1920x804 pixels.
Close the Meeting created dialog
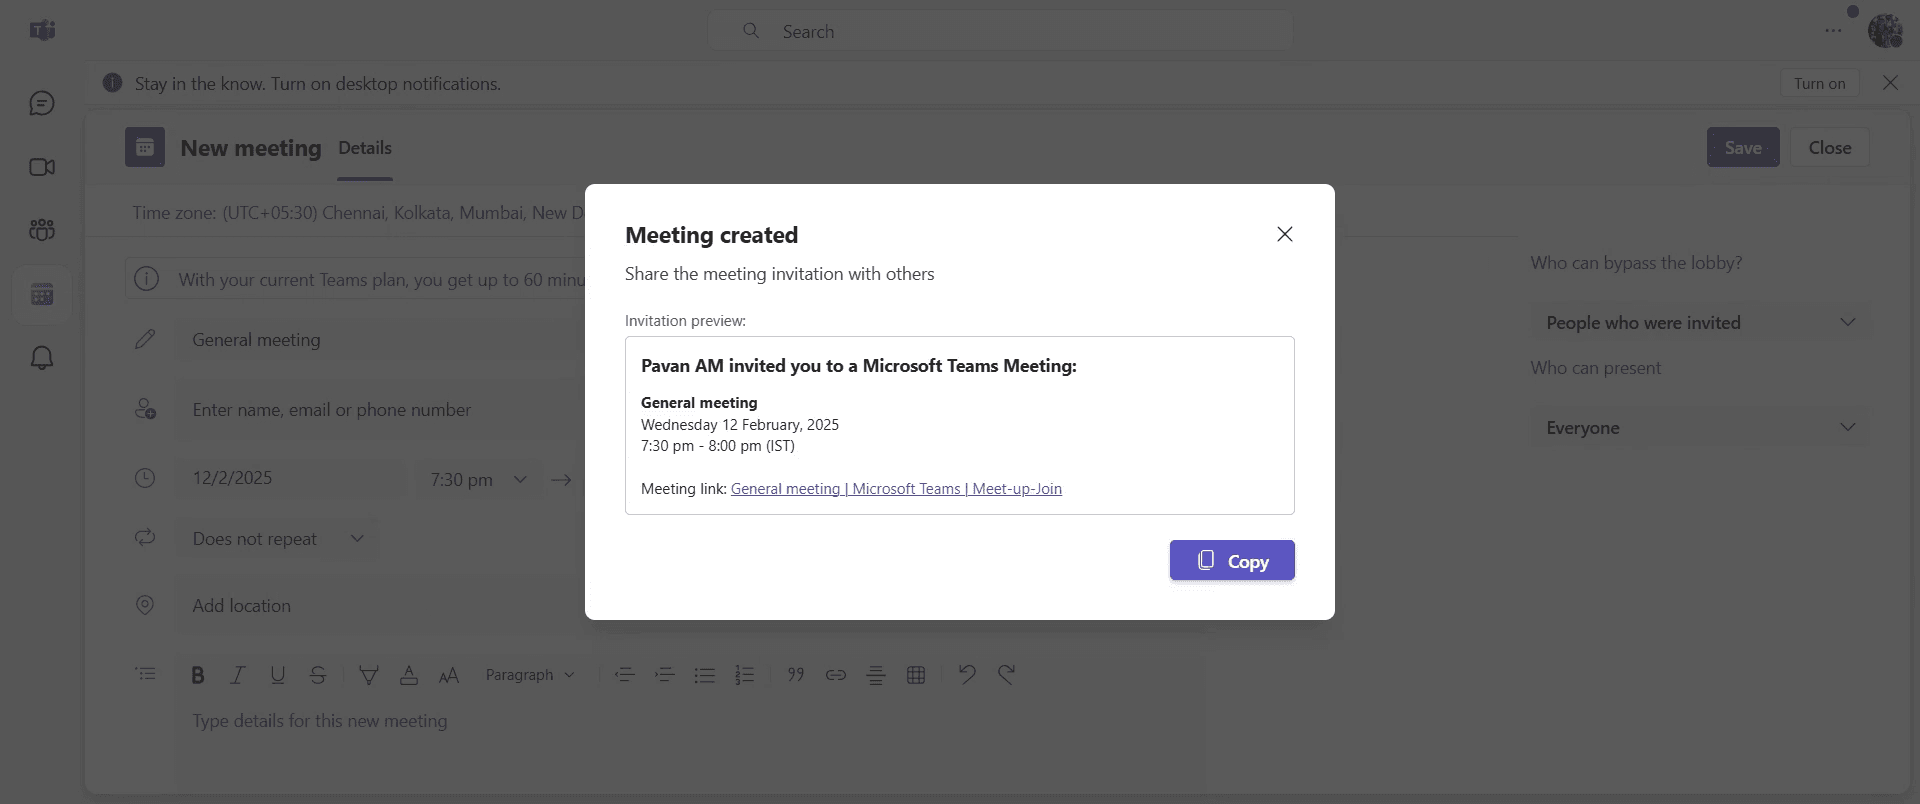pos(1285,234)
